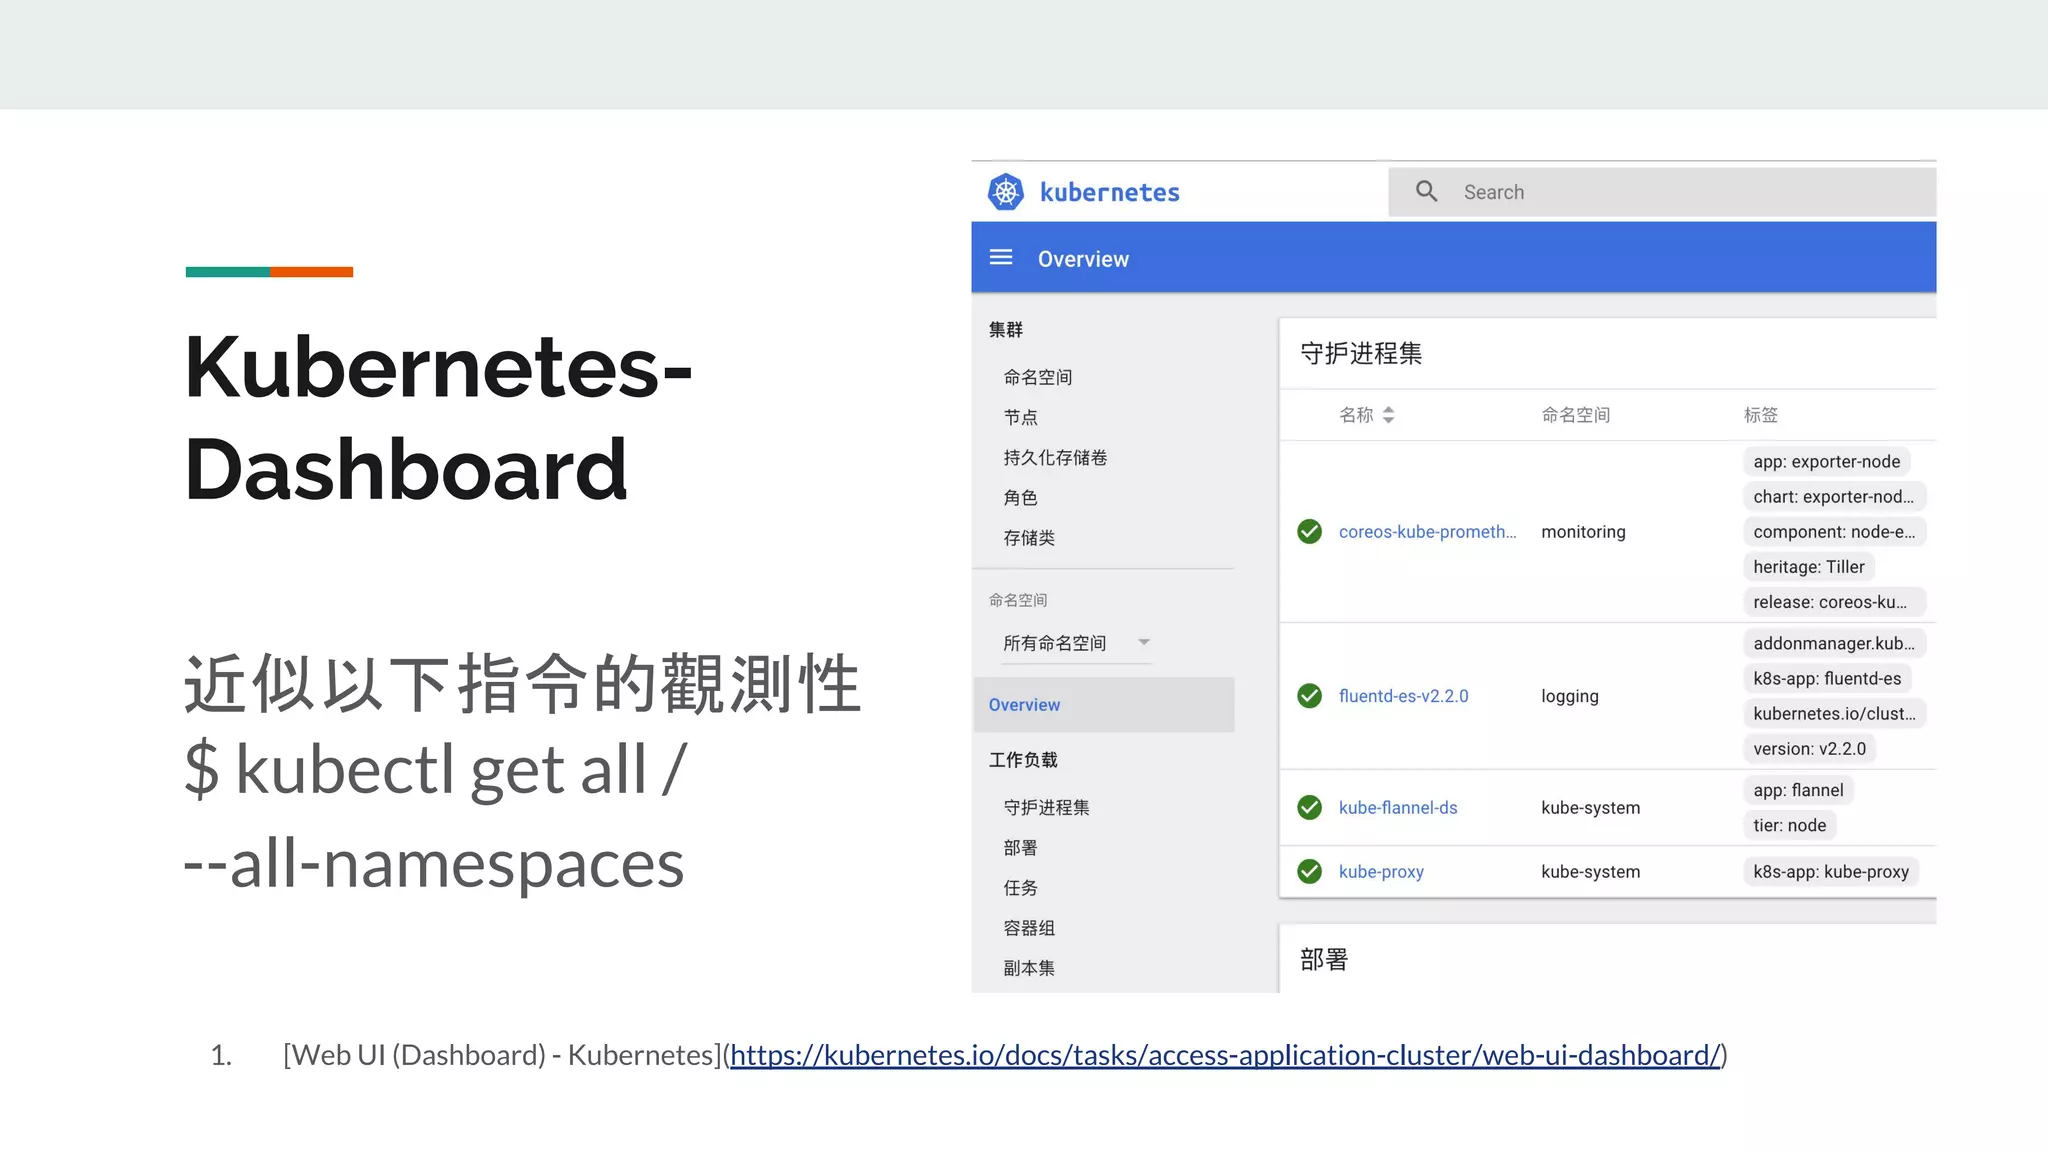
Task: Open 部署 in the sidebar workloads
Action: 1021,847
